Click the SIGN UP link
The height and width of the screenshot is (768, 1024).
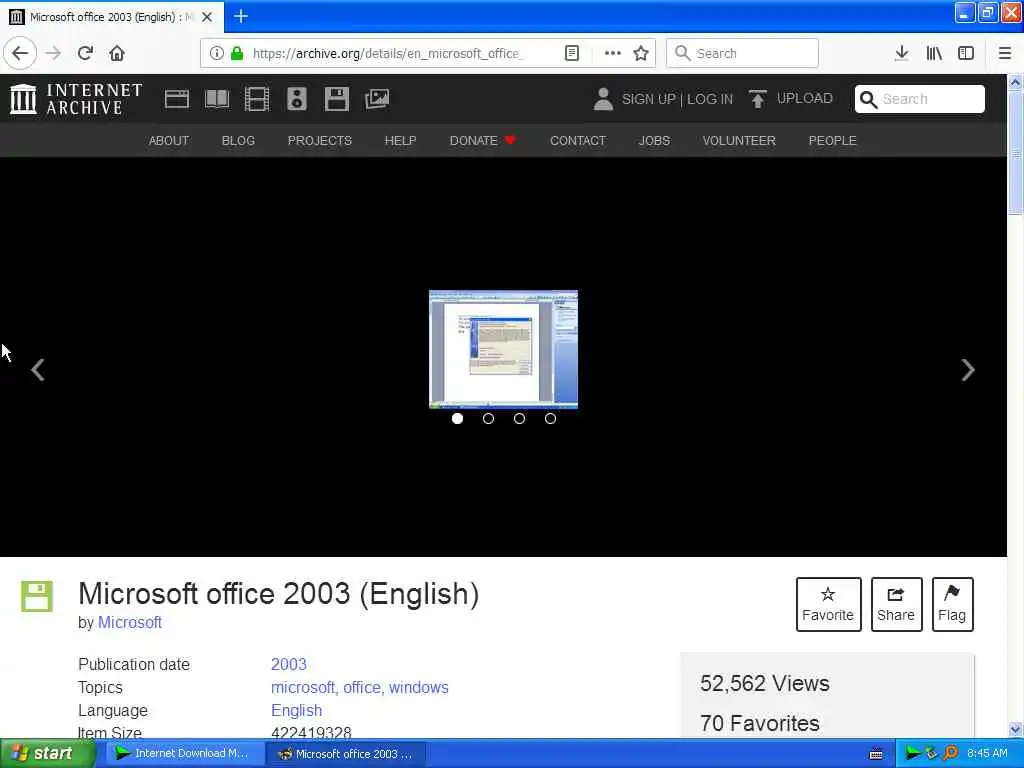click(x=648, y=99)
